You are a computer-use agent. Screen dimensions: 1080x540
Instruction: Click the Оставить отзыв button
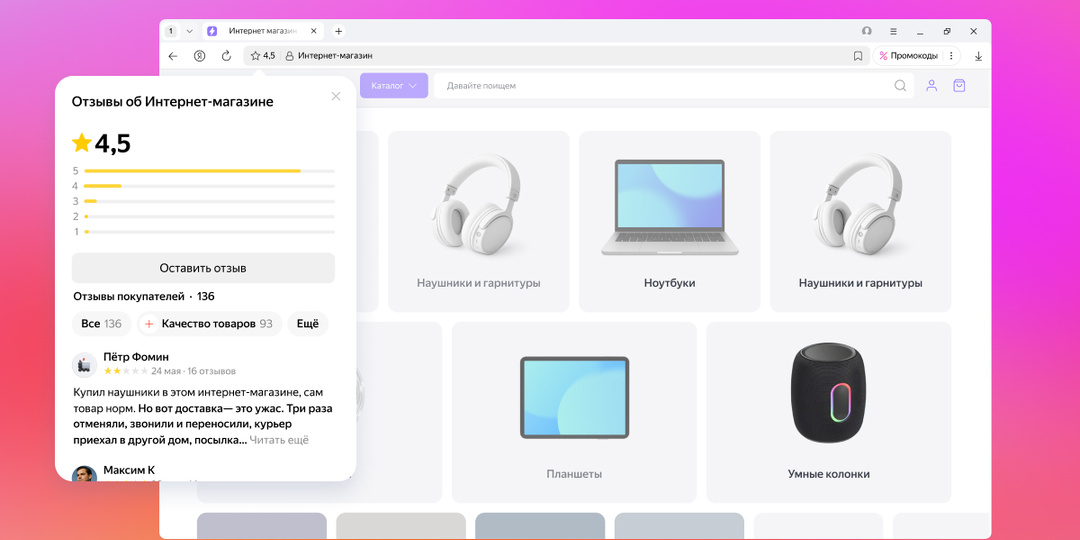[203, 268]
